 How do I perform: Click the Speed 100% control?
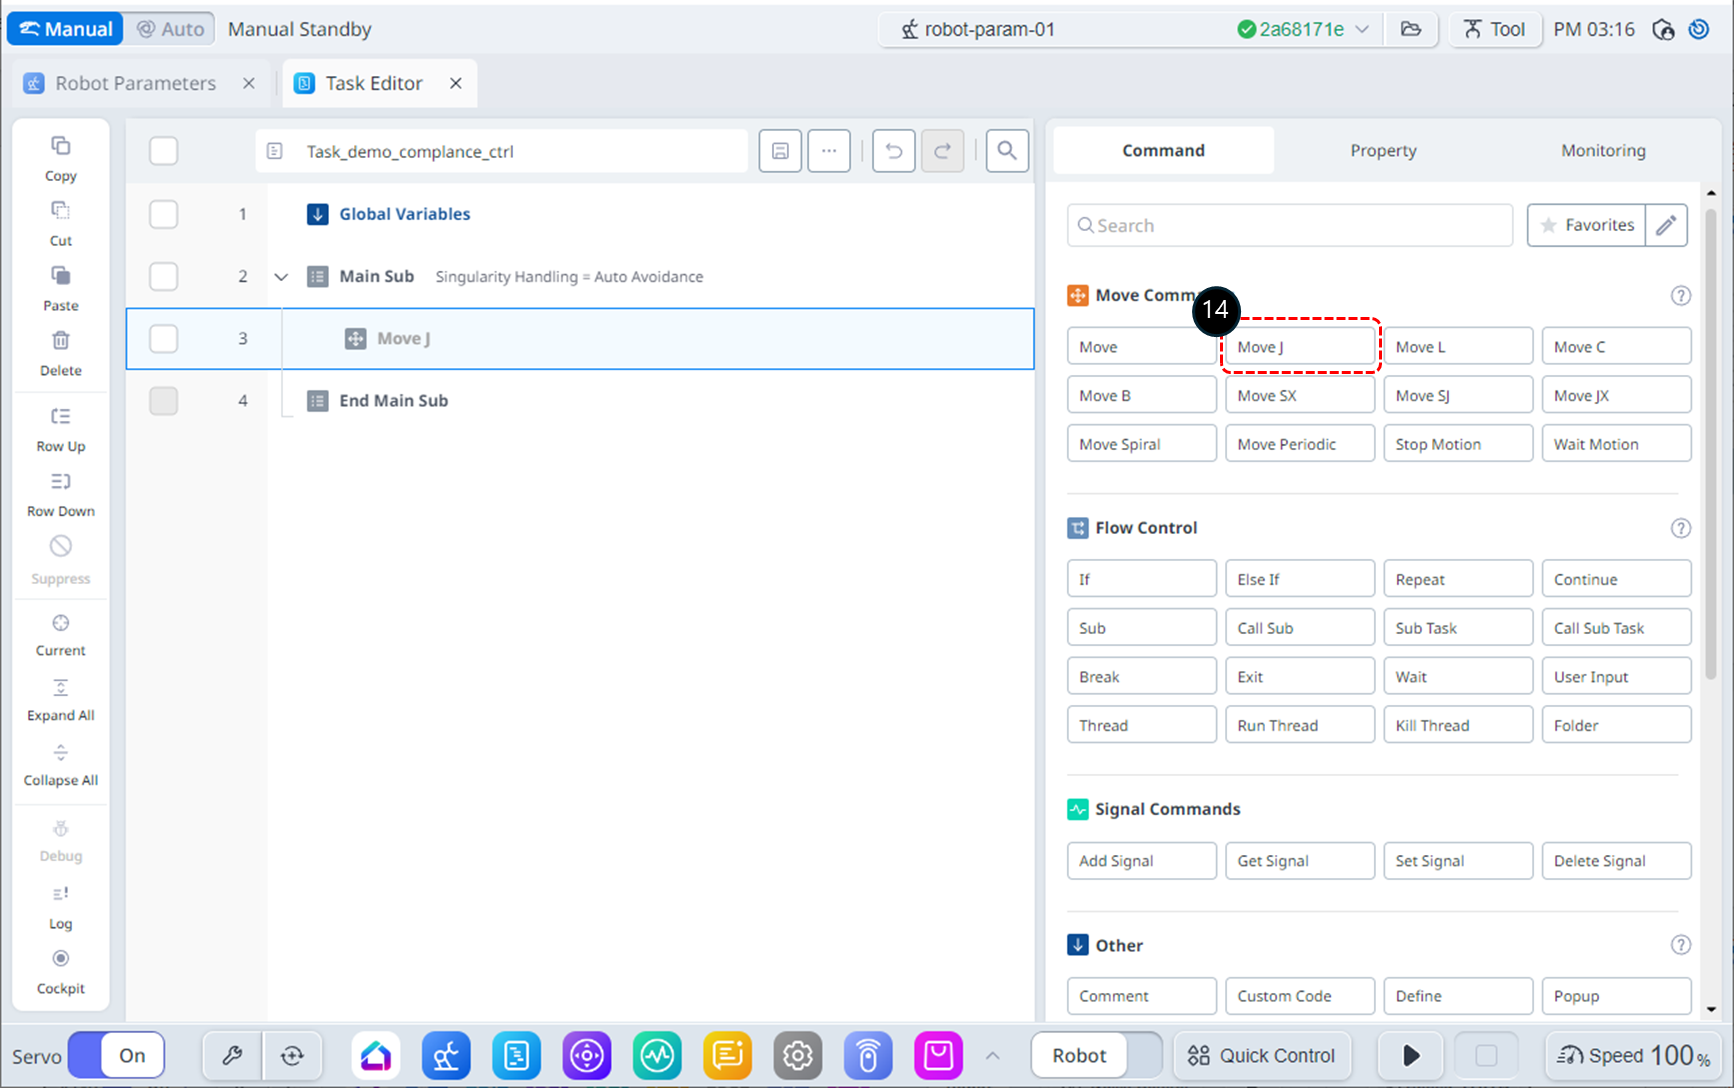1634,1055
